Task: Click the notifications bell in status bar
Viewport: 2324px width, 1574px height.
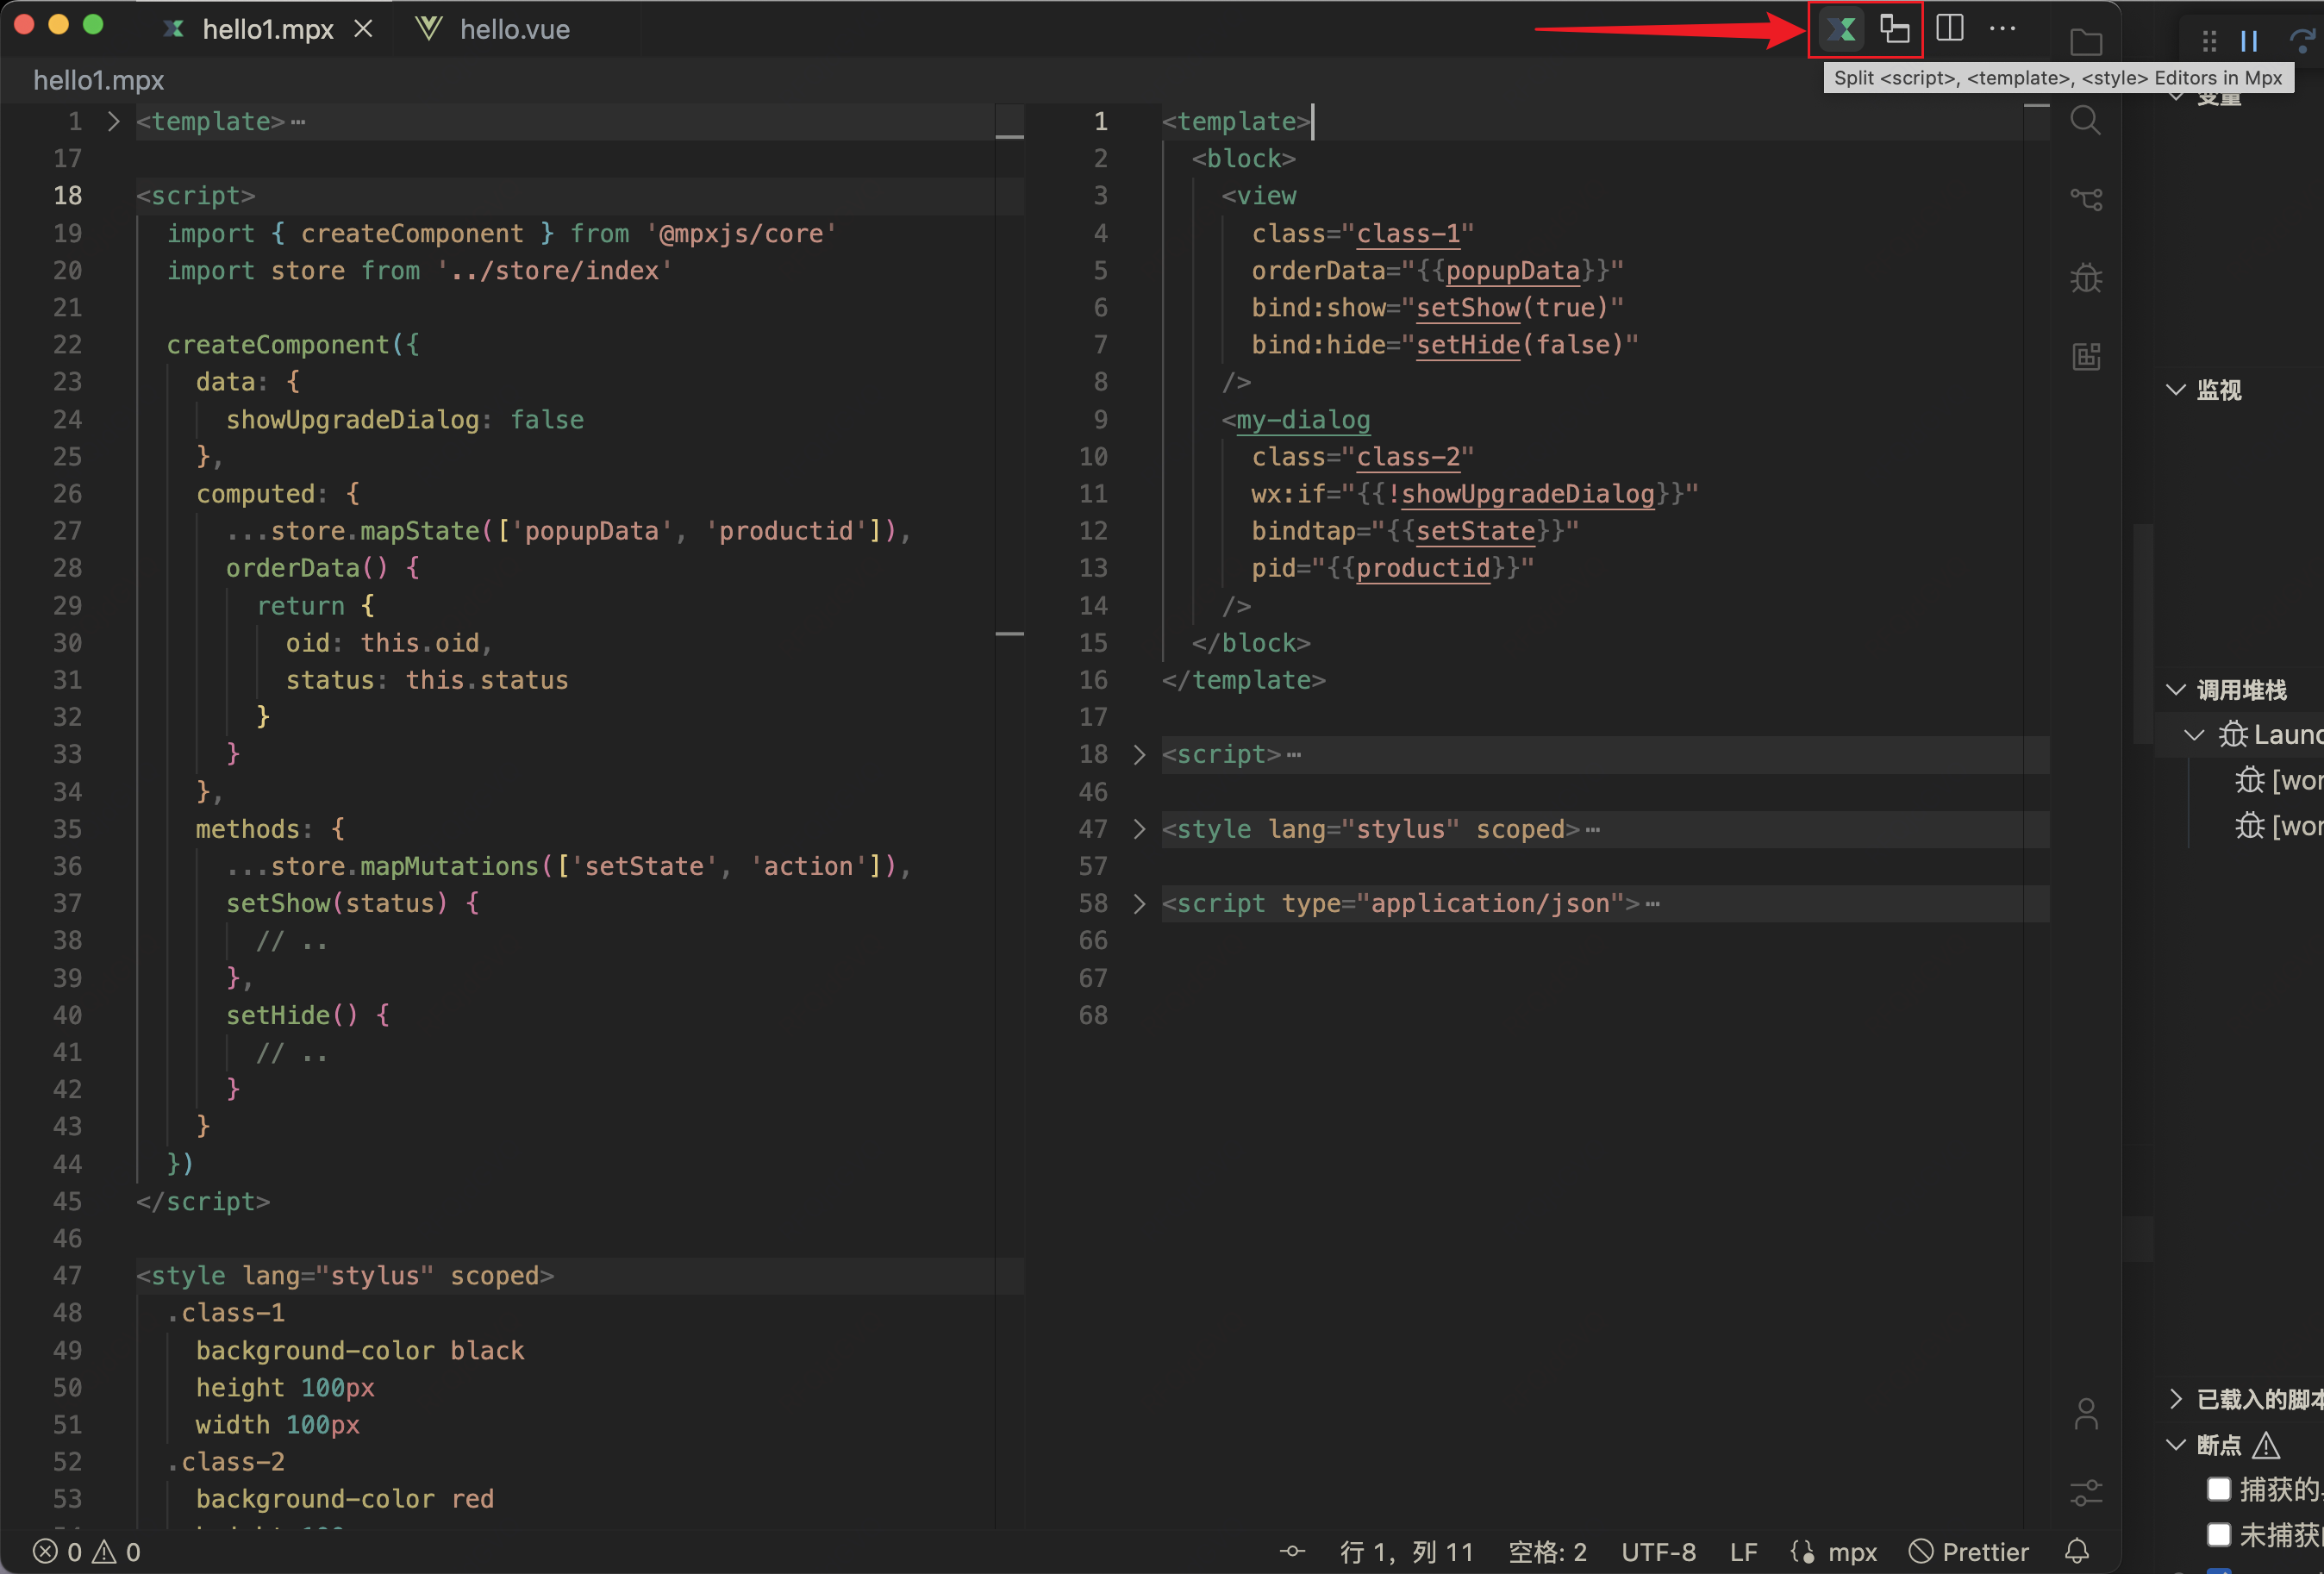Action: click(x=2076, y=1551)
